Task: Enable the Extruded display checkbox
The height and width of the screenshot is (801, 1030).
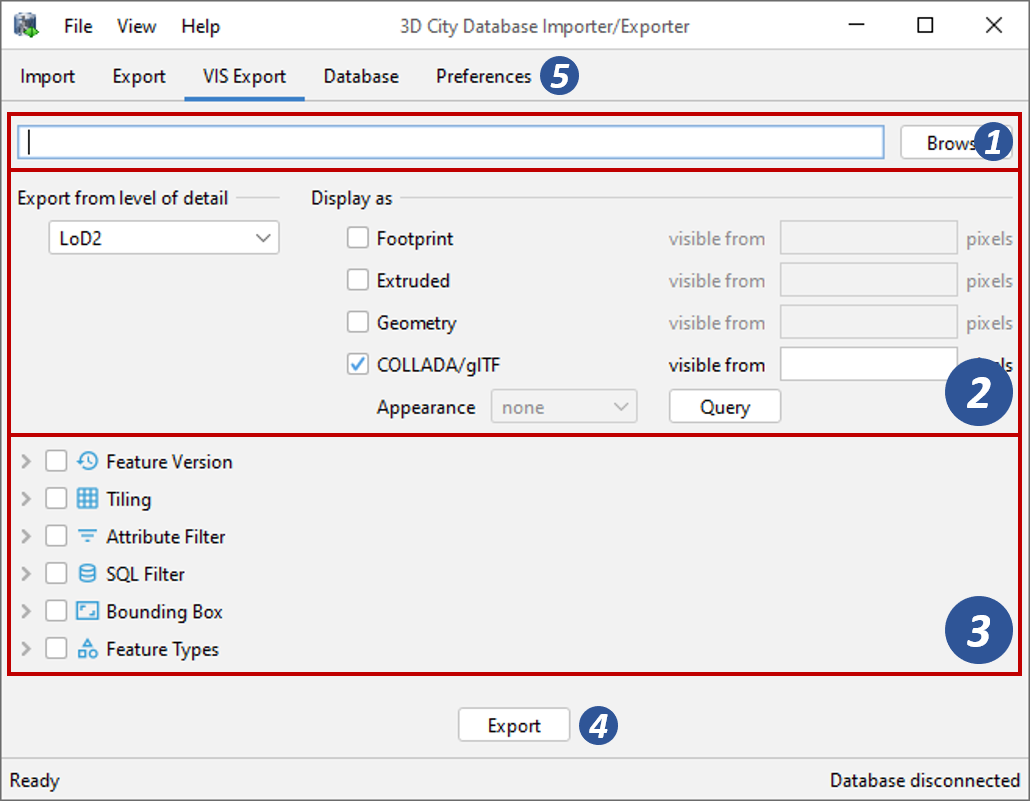Action: (x=357, y=279)
